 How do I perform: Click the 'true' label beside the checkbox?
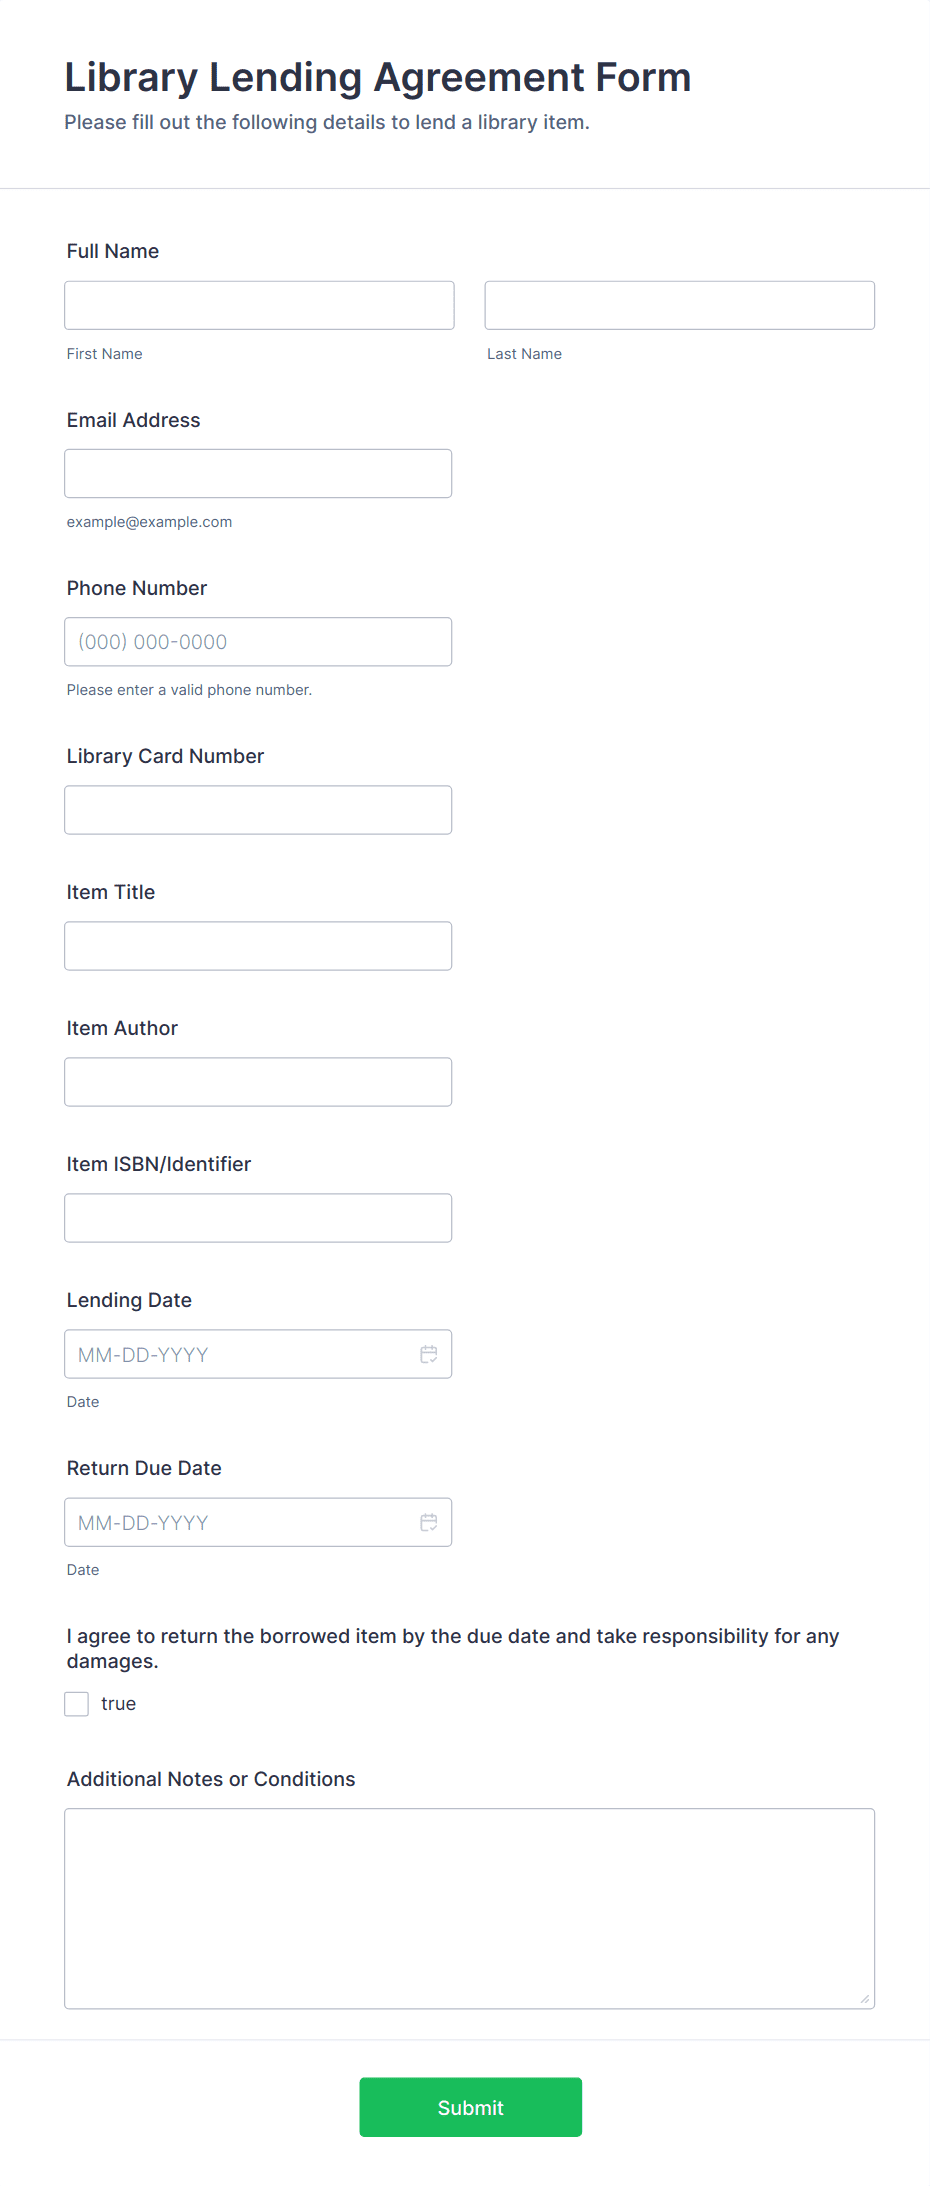coord(118,1704)
